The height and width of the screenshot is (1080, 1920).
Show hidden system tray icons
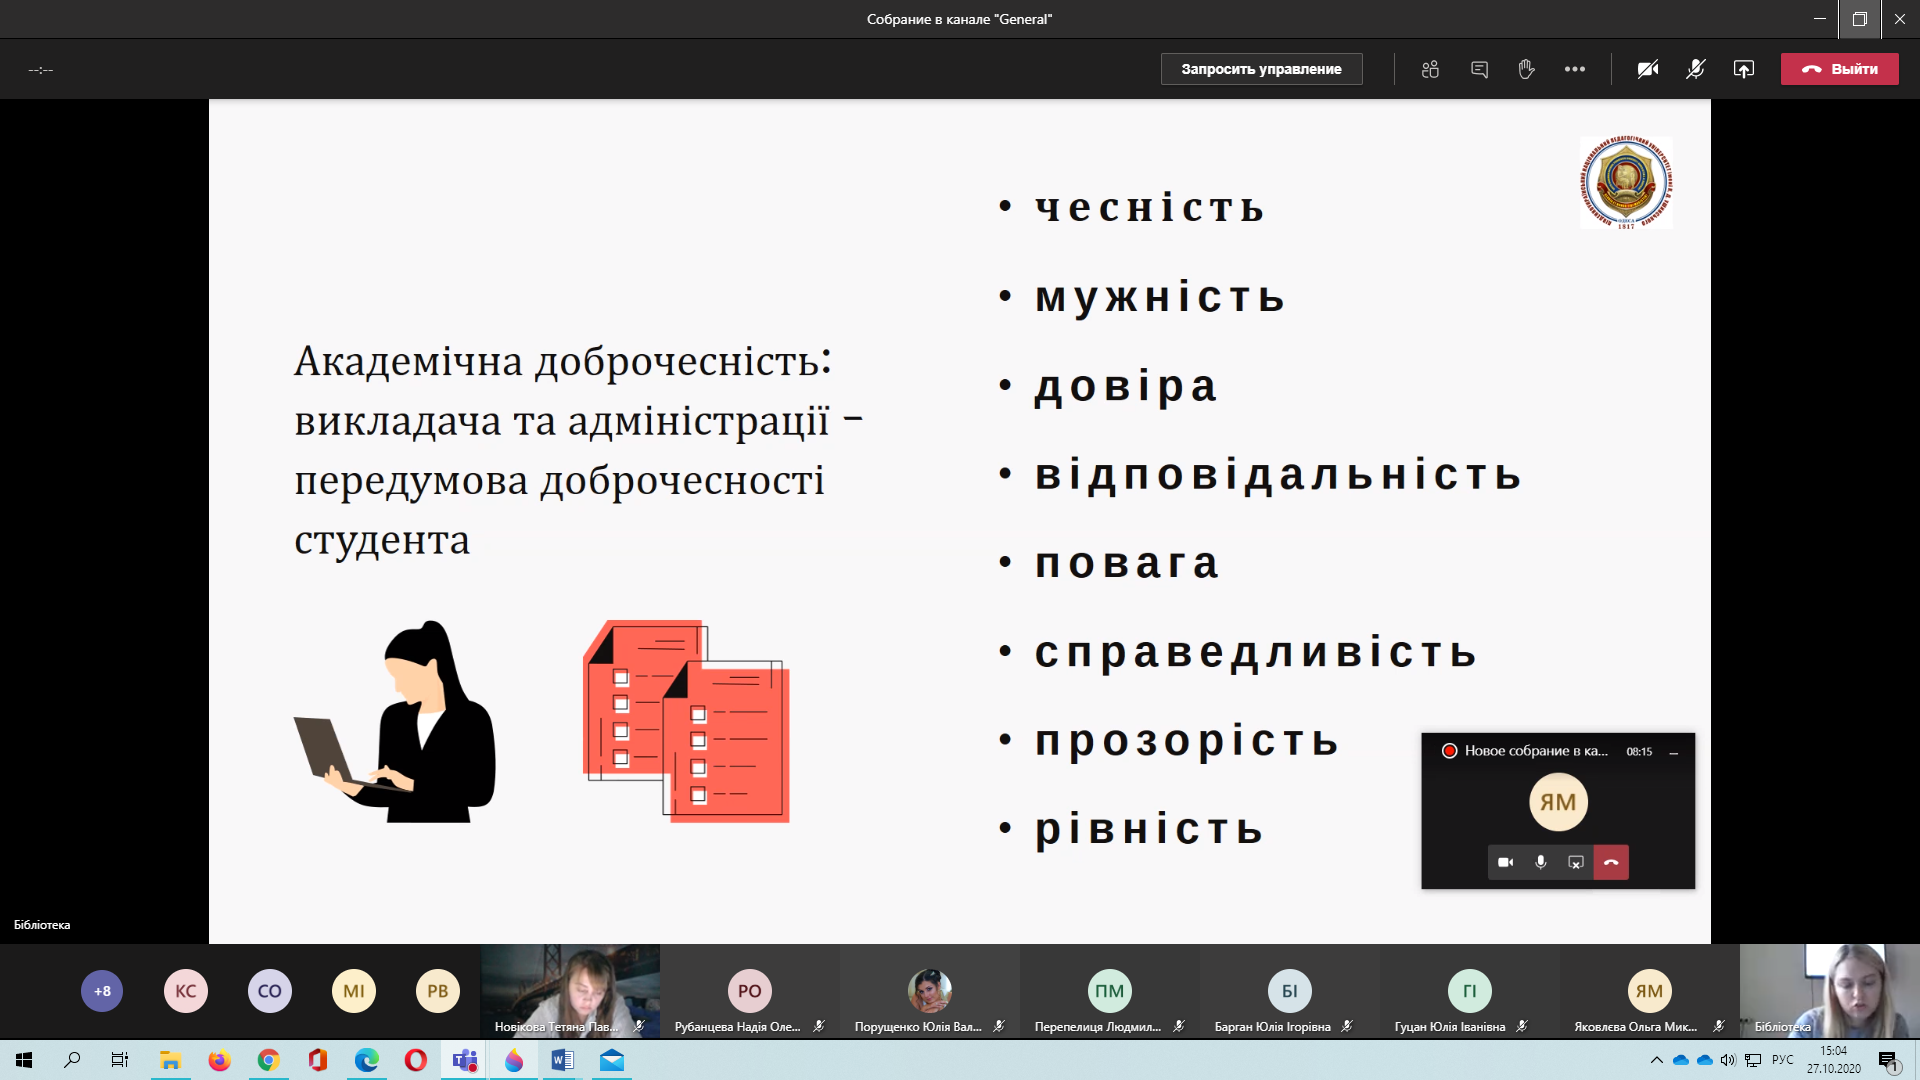[x=1656, y=1060]
